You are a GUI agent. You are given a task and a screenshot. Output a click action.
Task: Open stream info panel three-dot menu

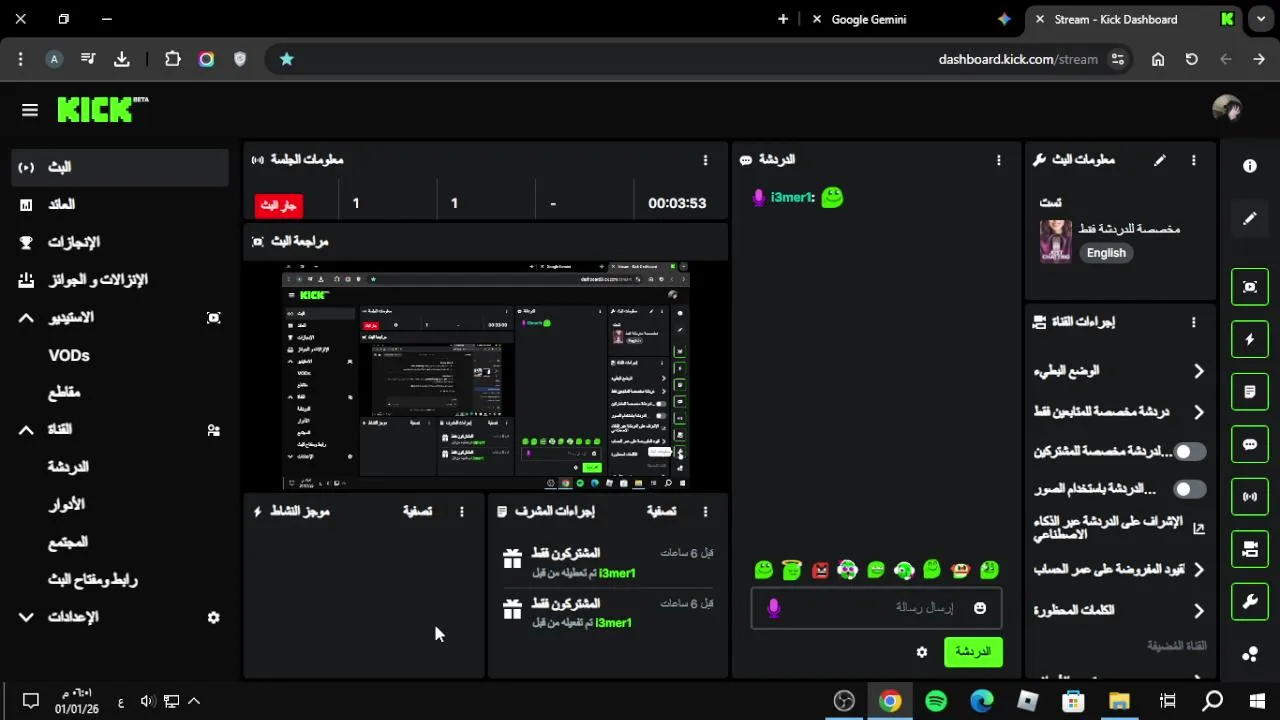(x=1193, y=160)
